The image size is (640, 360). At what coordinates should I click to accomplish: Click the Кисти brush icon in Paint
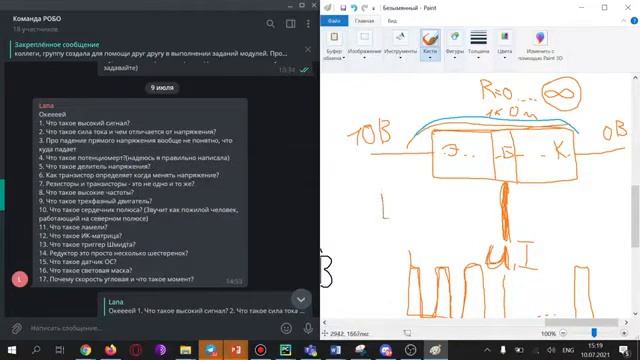coord(430,39)
